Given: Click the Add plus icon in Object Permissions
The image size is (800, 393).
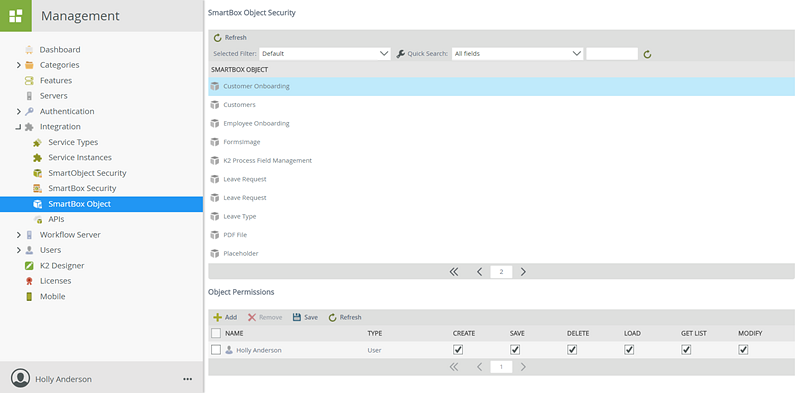Looking at the screenshot, I should tap(217, 317).
